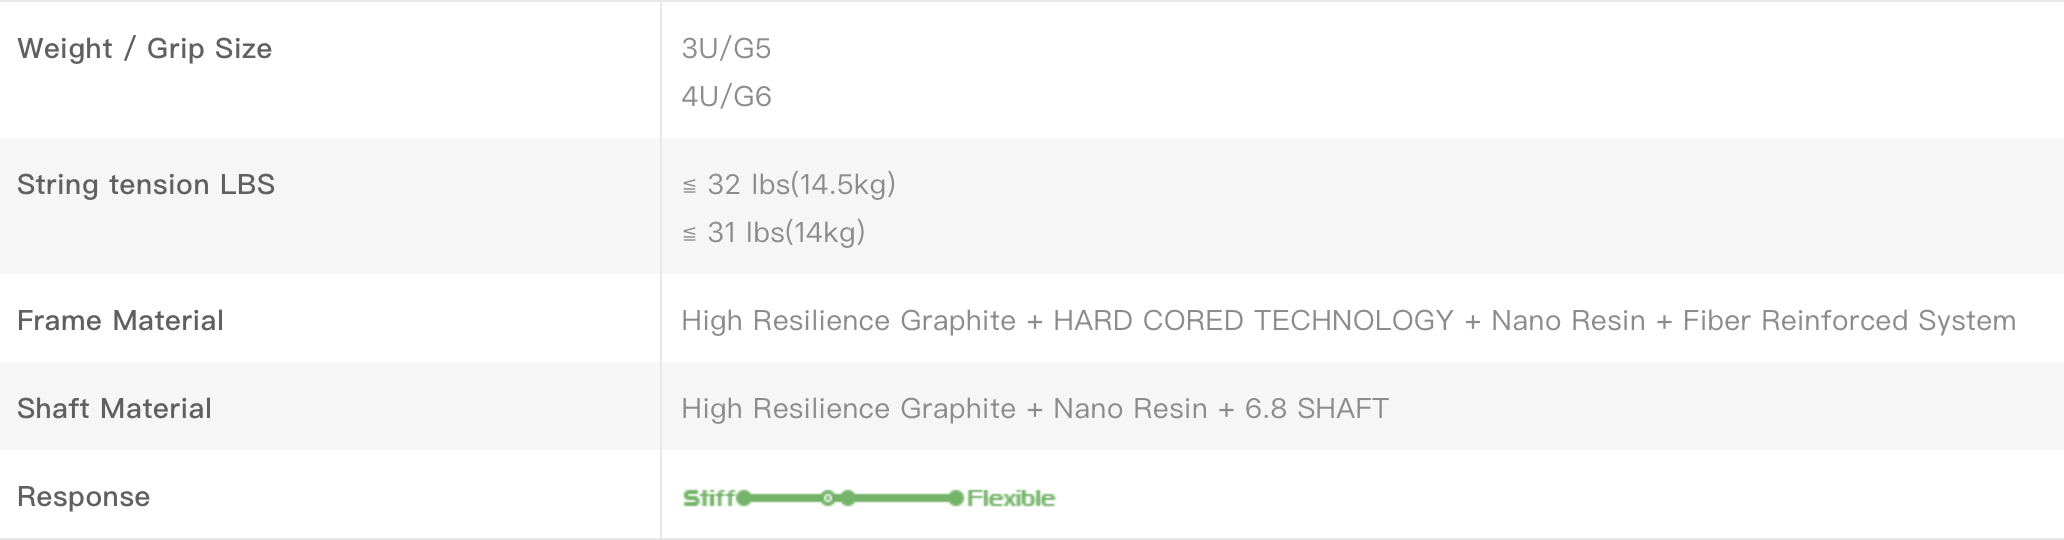Click the Response row label
Screen dimensions: 2064x540
click(83, 497)
